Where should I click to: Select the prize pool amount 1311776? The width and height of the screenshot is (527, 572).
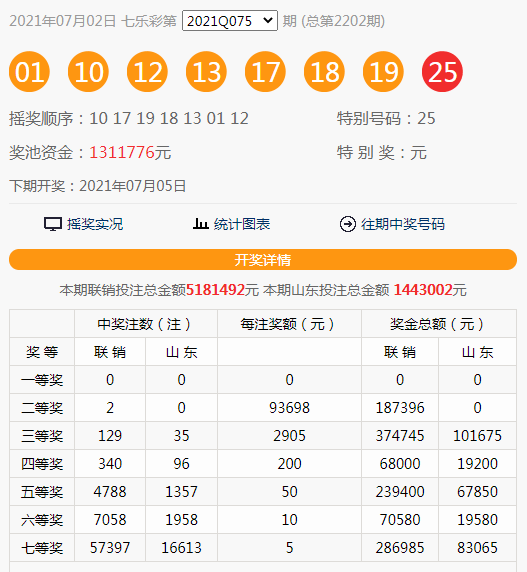pyautogui.click(x=122, y=152)
